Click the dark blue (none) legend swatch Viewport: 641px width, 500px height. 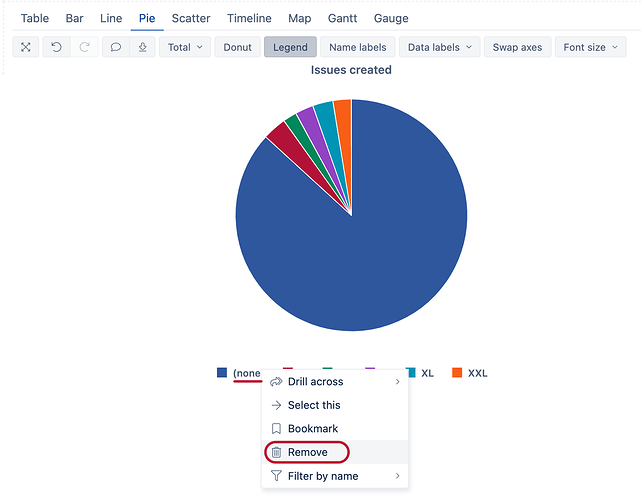pyautogui.click(x=222, y=373)
